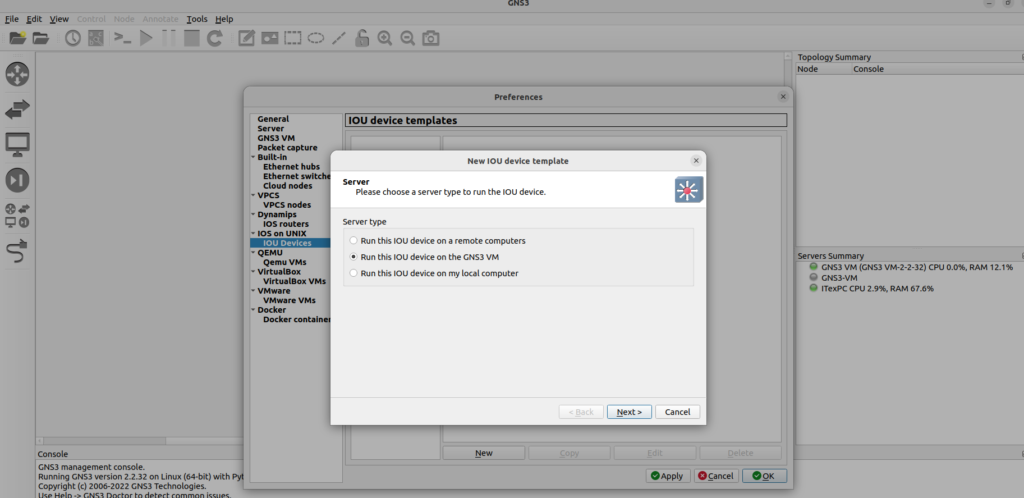This screenshot has height=498, width=1024.
Task: Show end devices in the sidebar
Action: pos(18,144)
